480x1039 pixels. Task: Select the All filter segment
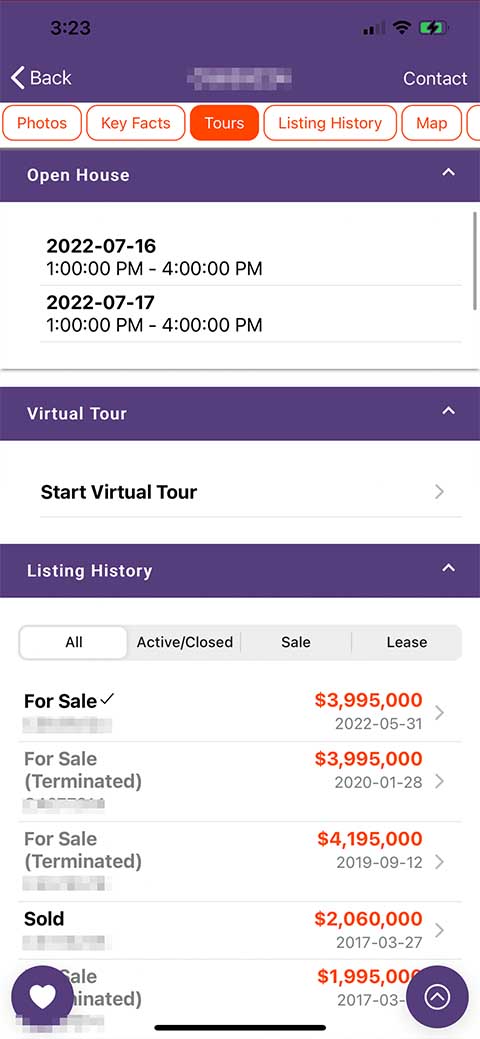pyautogui.click(x=74, y=642)
